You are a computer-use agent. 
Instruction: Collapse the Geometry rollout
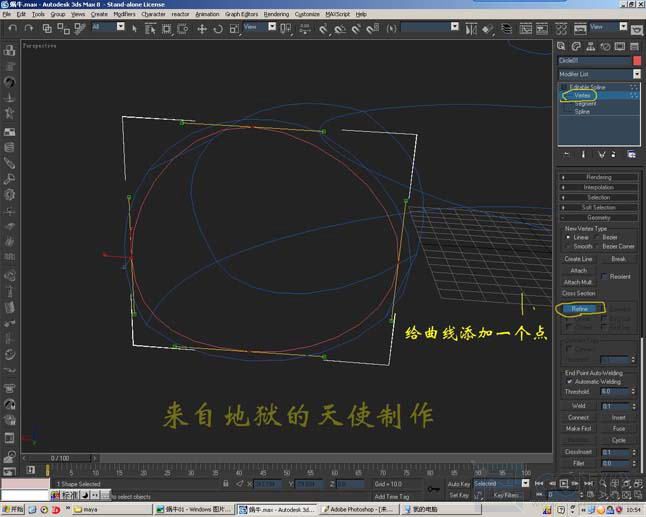click(599, 218)
